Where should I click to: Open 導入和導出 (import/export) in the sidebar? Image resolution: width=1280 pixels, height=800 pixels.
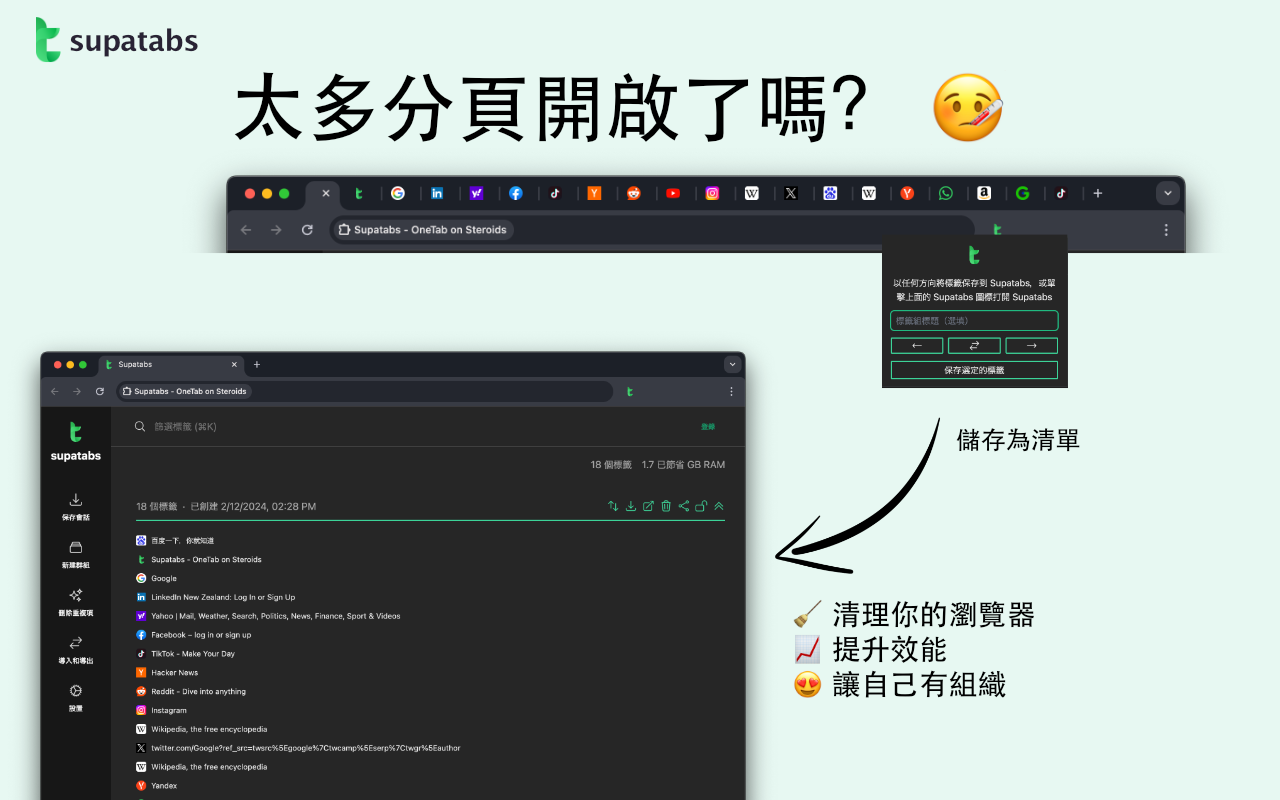point(75,649)
